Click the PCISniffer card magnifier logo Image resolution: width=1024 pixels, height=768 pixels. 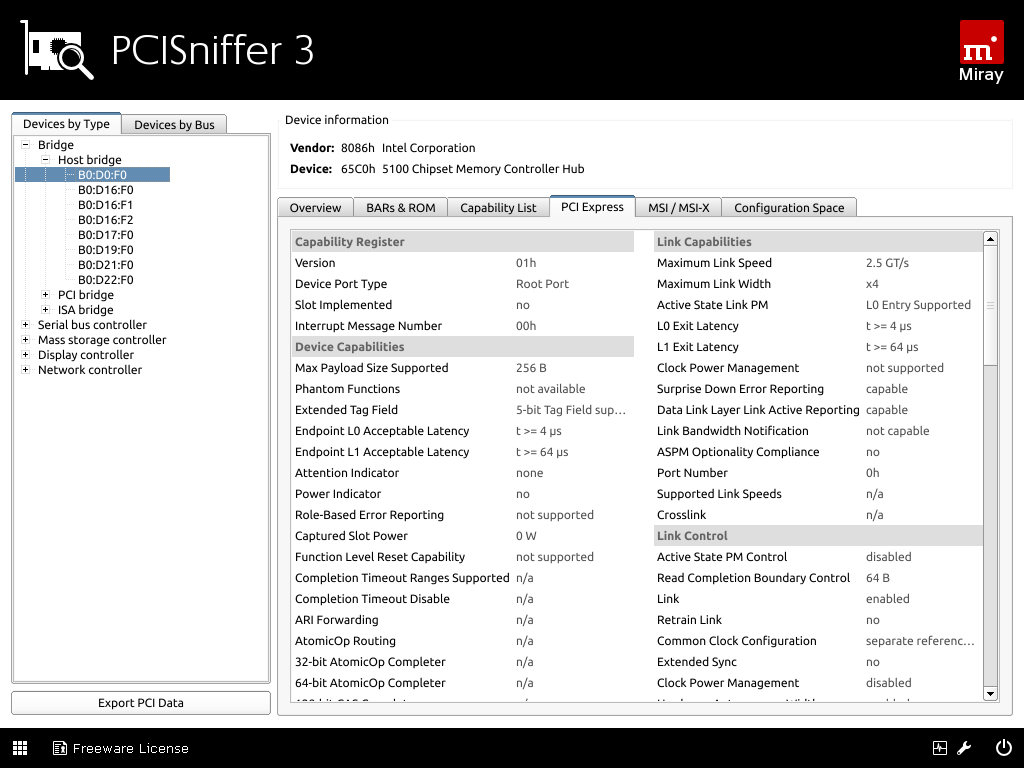[x=58, y=50]
